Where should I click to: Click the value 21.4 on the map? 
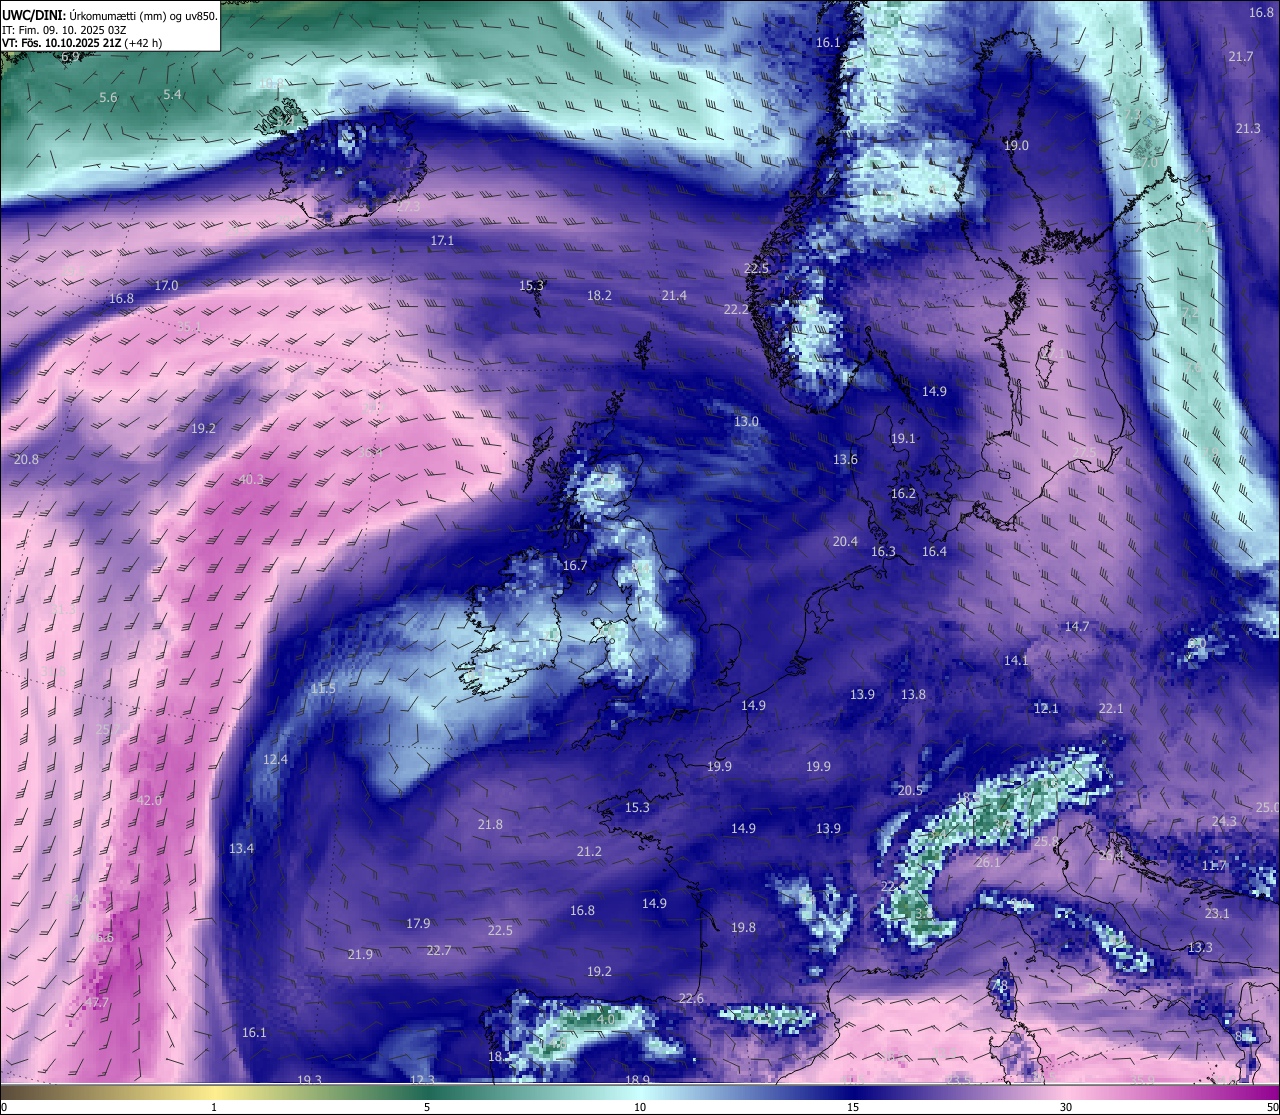point(674,296)
